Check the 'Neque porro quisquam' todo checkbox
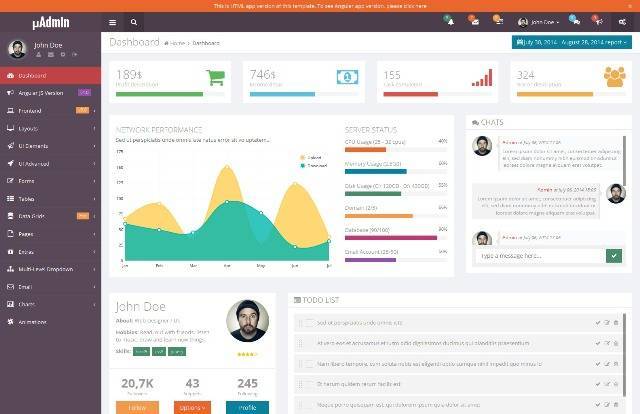Image resolution: width=640 pixels, height=414 pixels. coord(309,405)
